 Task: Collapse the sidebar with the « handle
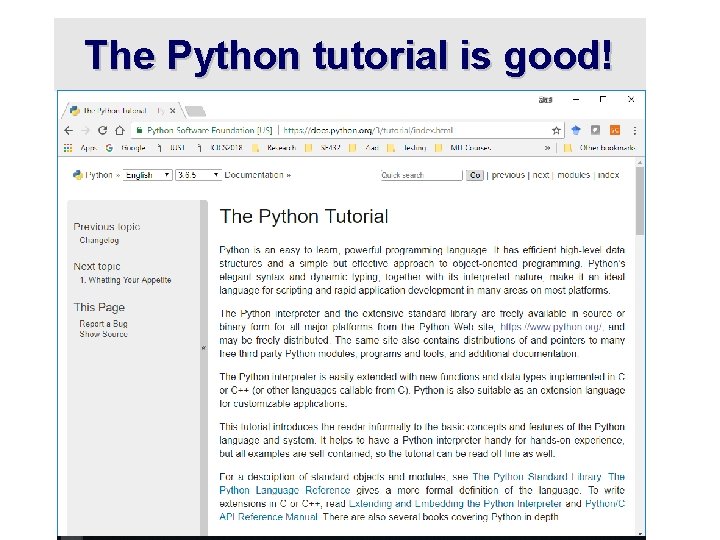[x=204, y=348]
